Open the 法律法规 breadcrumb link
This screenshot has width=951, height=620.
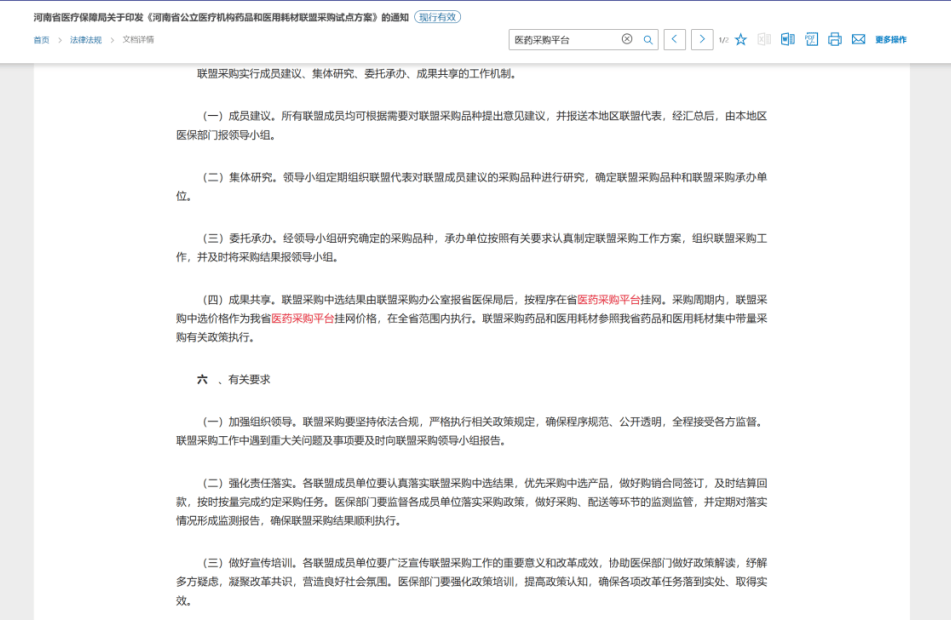pos(86,40)
